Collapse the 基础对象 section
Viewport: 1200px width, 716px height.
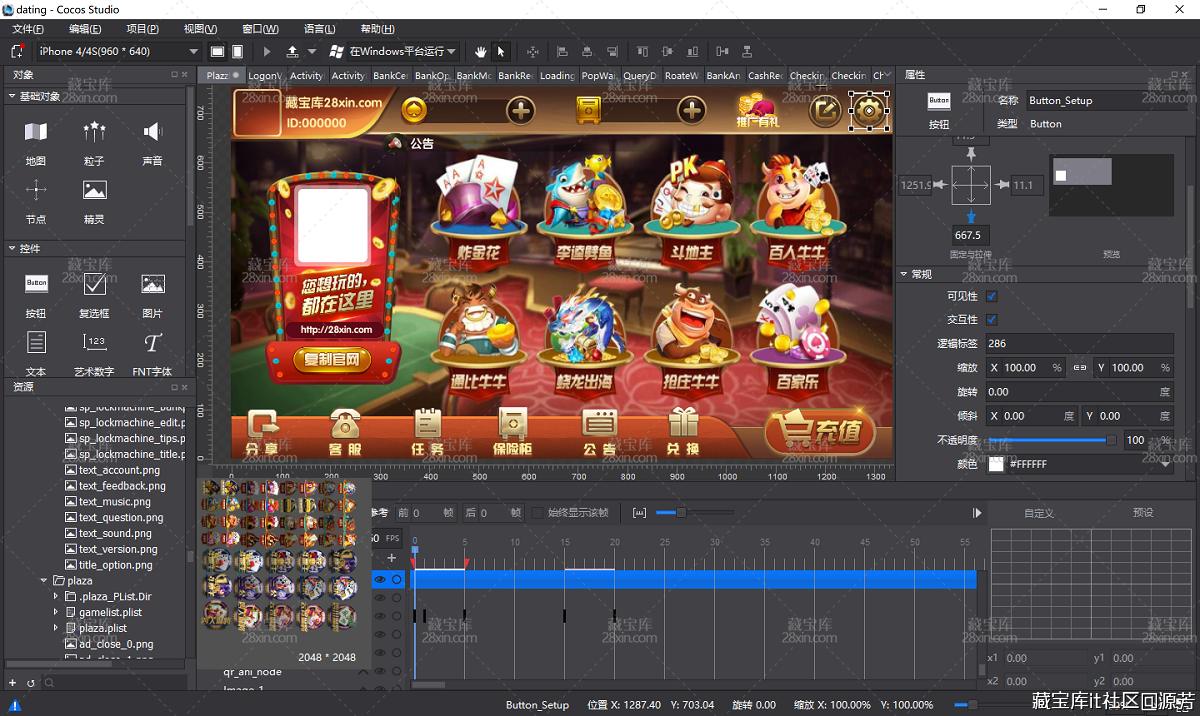pyautogui.click(x=11, y=96)
